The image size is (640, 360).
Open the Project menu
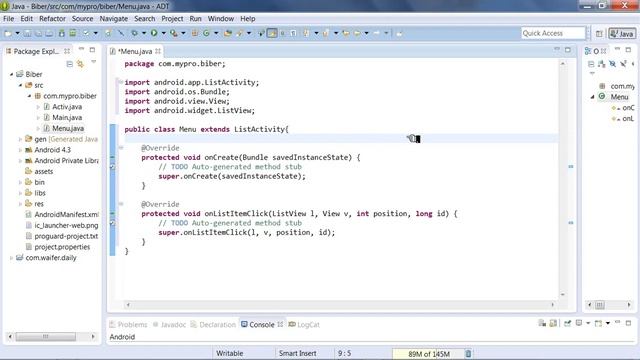tap(172, 19)
